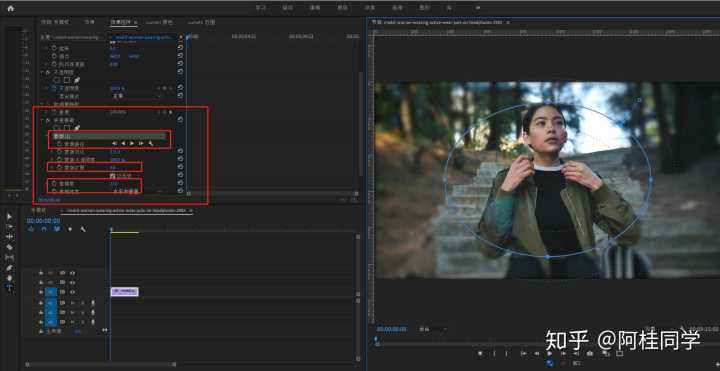
Task: Select the highlighted Mask (1) row
Action: click(x=109, y=136)
